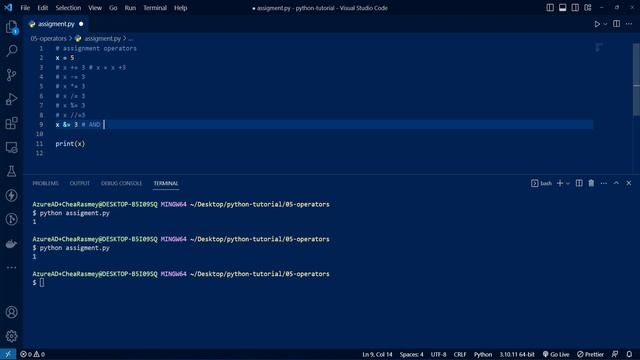Open the Search view
This screenshot has height=360, width=640.
pyautogui.click(x=11, y=51)
